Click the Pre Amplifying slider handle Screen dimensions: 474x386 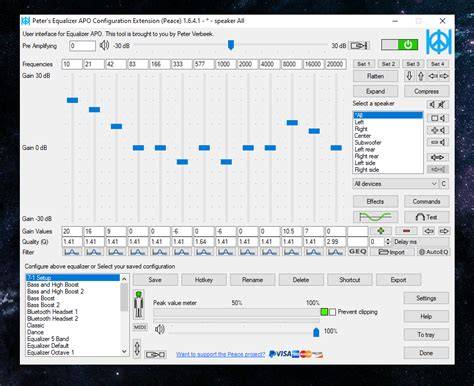231,45
